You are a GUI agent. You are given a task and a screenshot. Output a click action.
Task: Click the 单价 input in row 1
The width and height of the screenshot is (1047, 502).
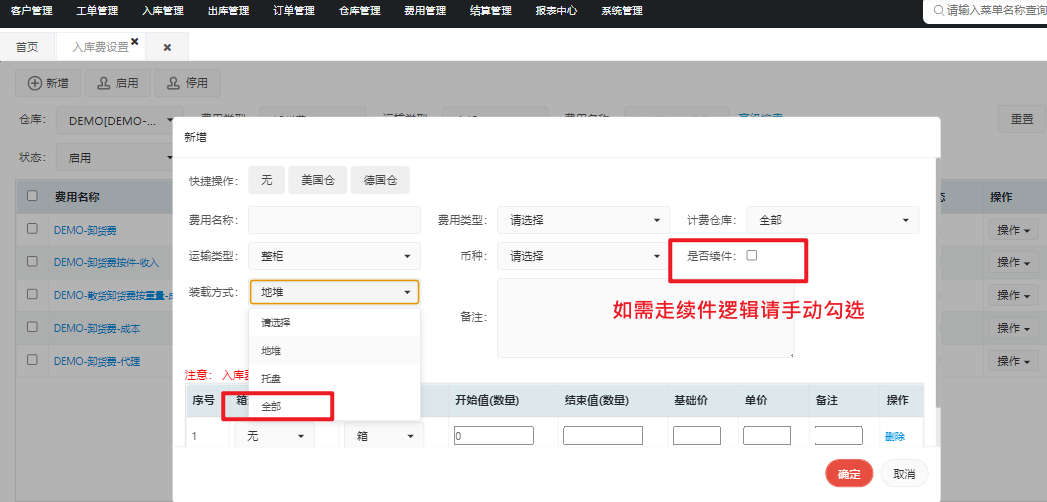pos(767,435)
